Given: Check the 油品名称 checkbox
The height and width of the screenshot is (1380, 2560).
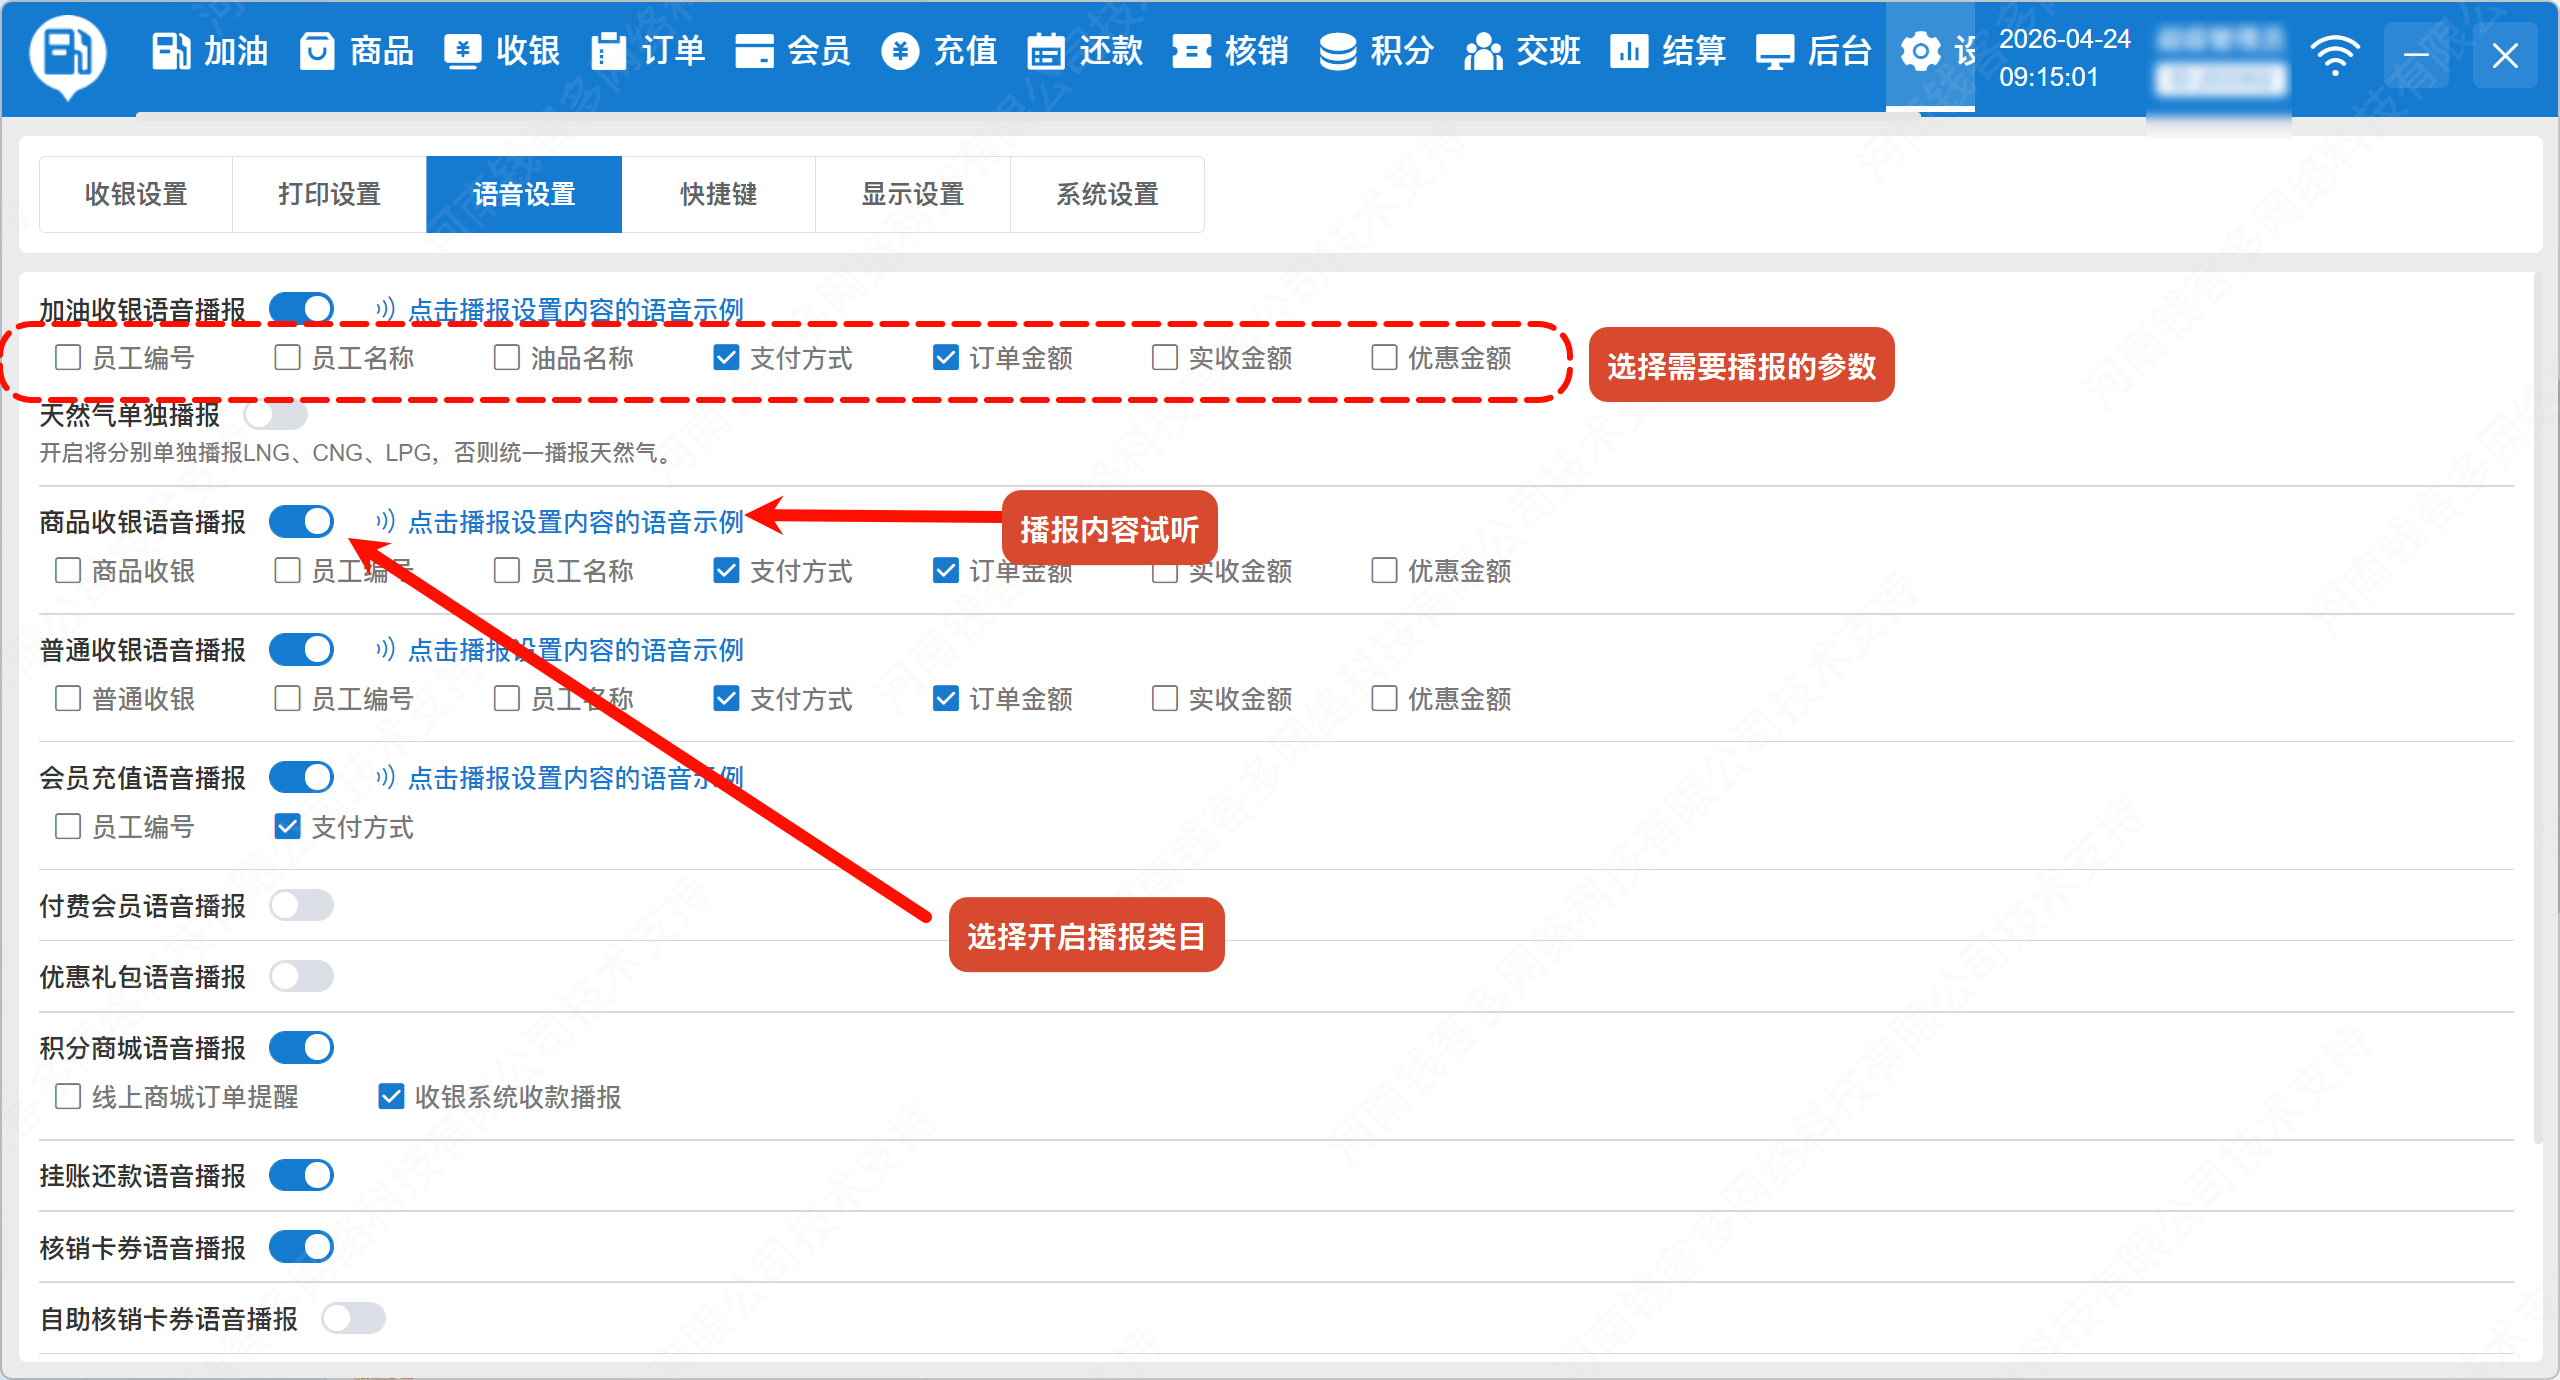Looking at the screenshot, I should pos(507,358).
